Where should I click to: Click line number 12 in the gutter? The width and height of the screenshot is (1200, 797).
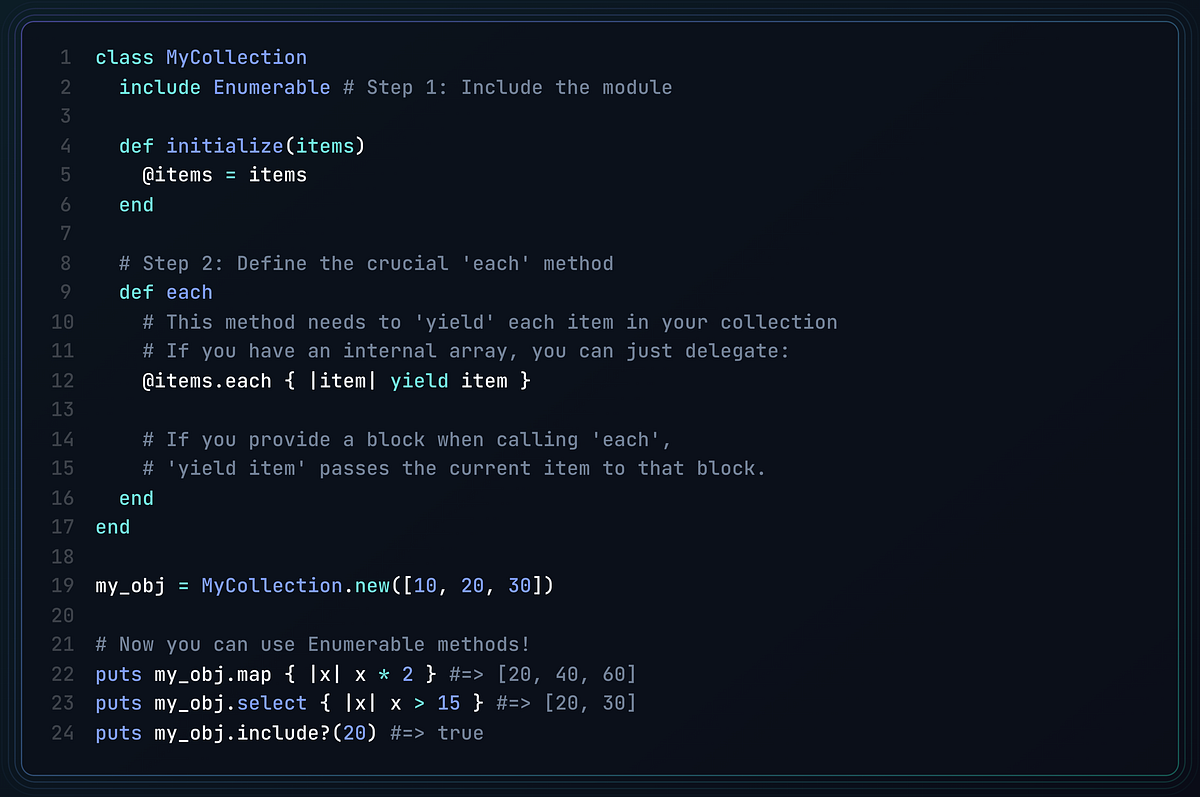point(62,381)
